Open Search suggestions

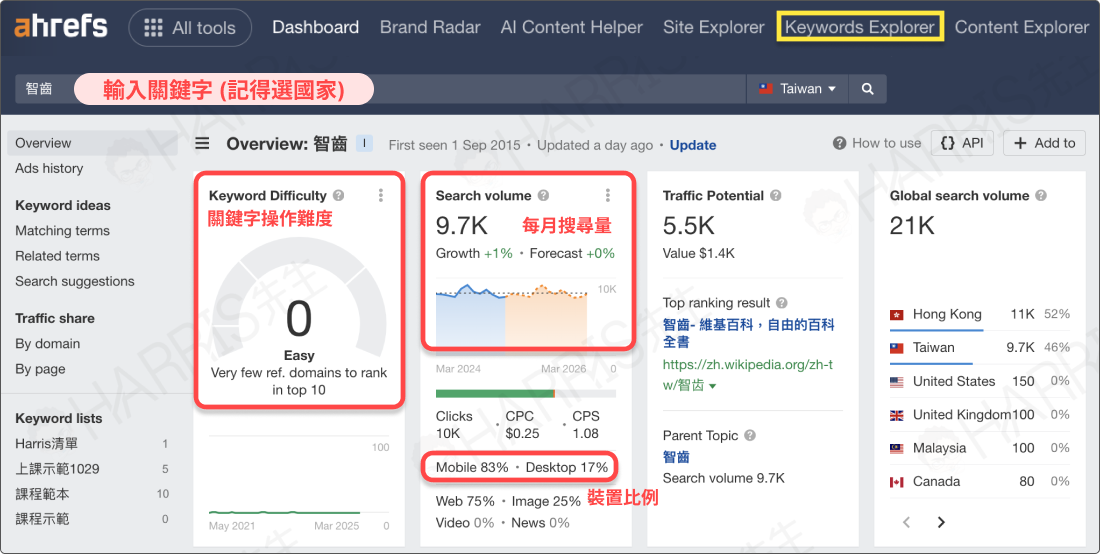click(75, 281)
